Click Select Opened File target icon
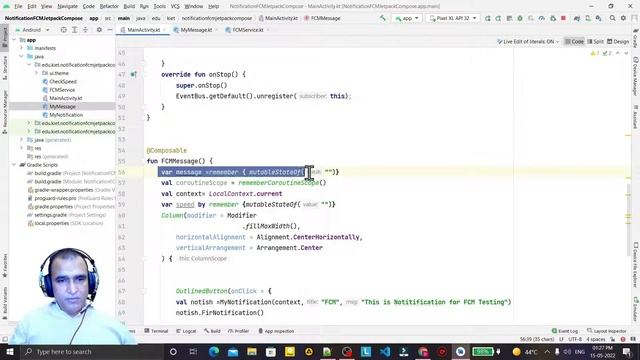640x360 pixels. pyautogui.click(x=63, y=30)
